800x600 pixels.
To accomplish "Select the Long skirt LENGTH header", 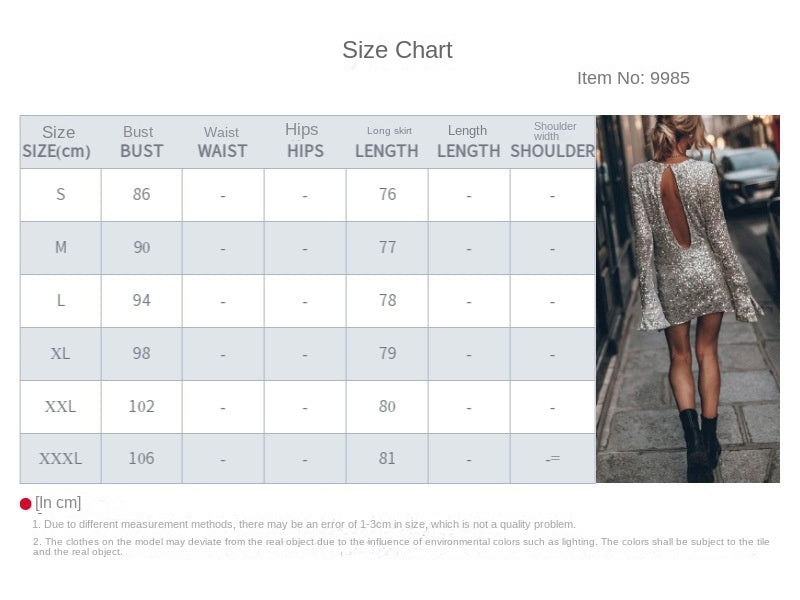I will tap(386, 142).
